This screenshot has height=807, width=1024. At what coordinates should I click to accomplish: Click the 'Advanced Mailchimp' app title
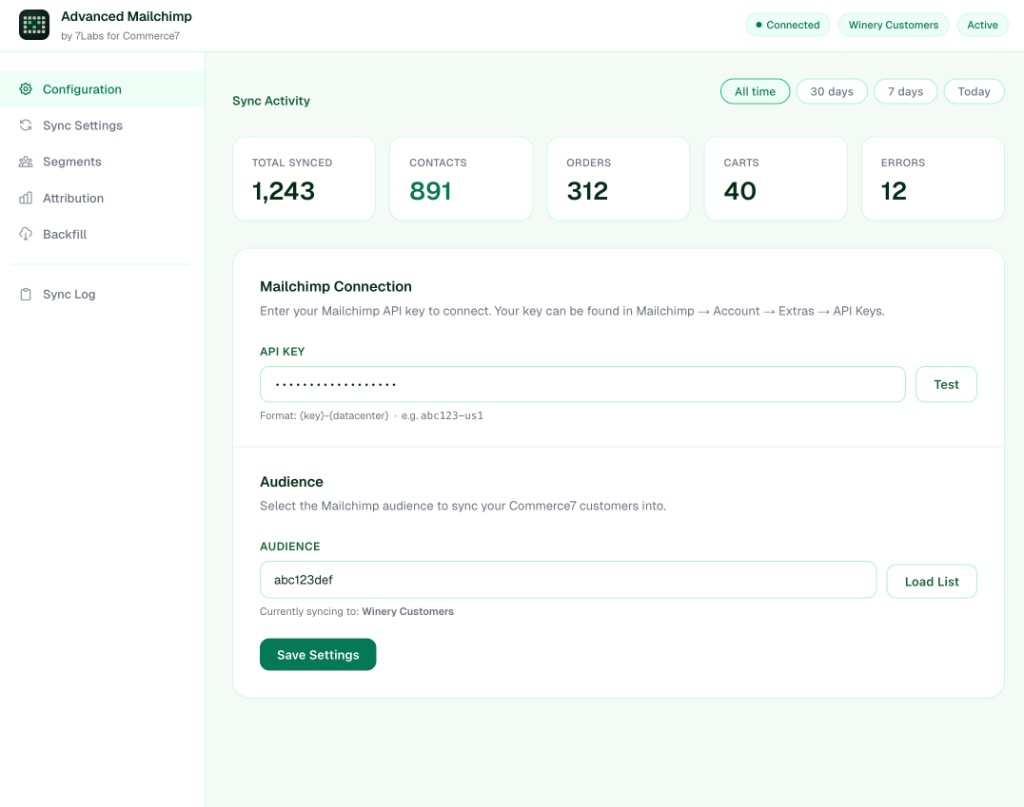coord(126,16)
